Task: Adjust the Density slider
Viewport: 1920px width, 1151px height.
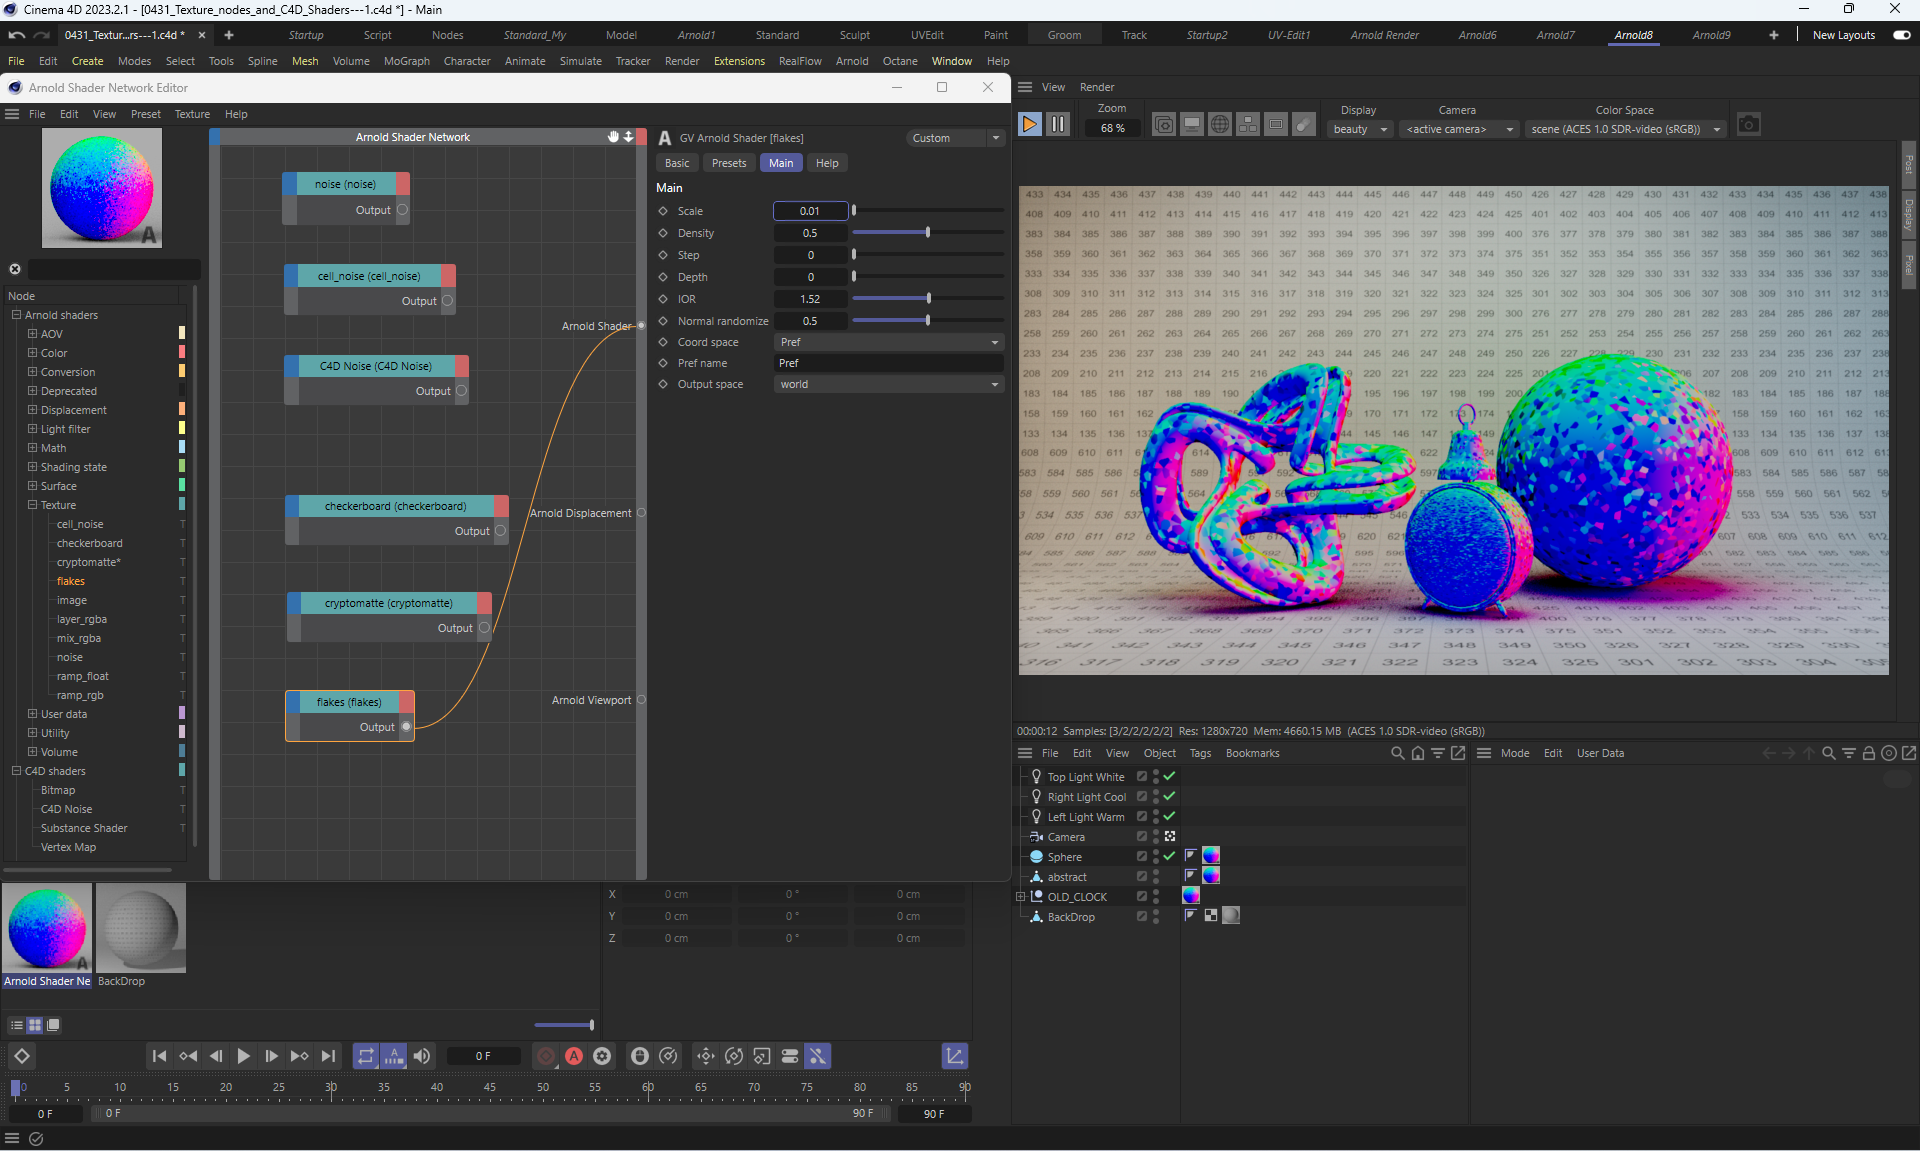Action: click(x=927, y=233)
